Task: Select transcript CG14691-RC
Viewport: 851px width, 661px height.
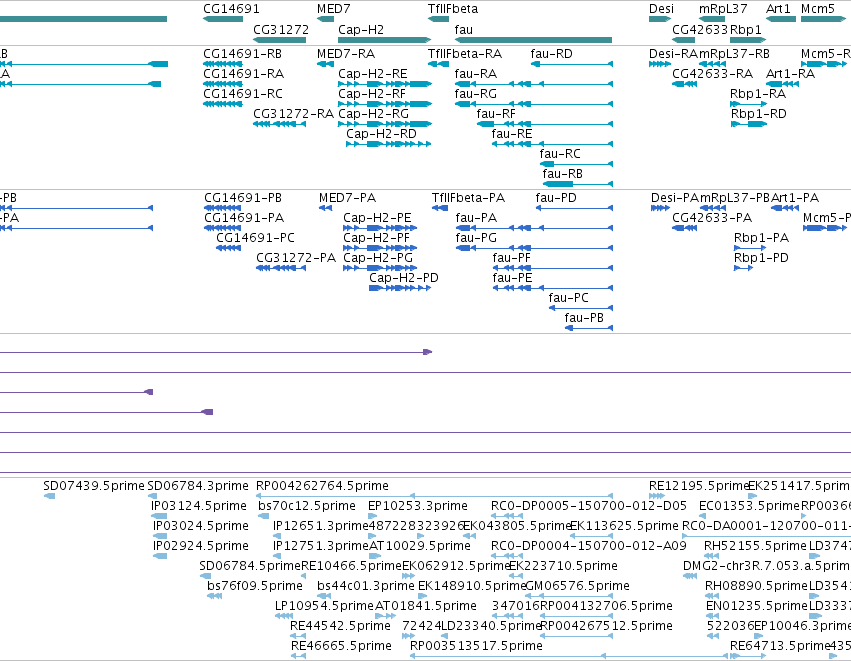Action: (x=243, y=93)
